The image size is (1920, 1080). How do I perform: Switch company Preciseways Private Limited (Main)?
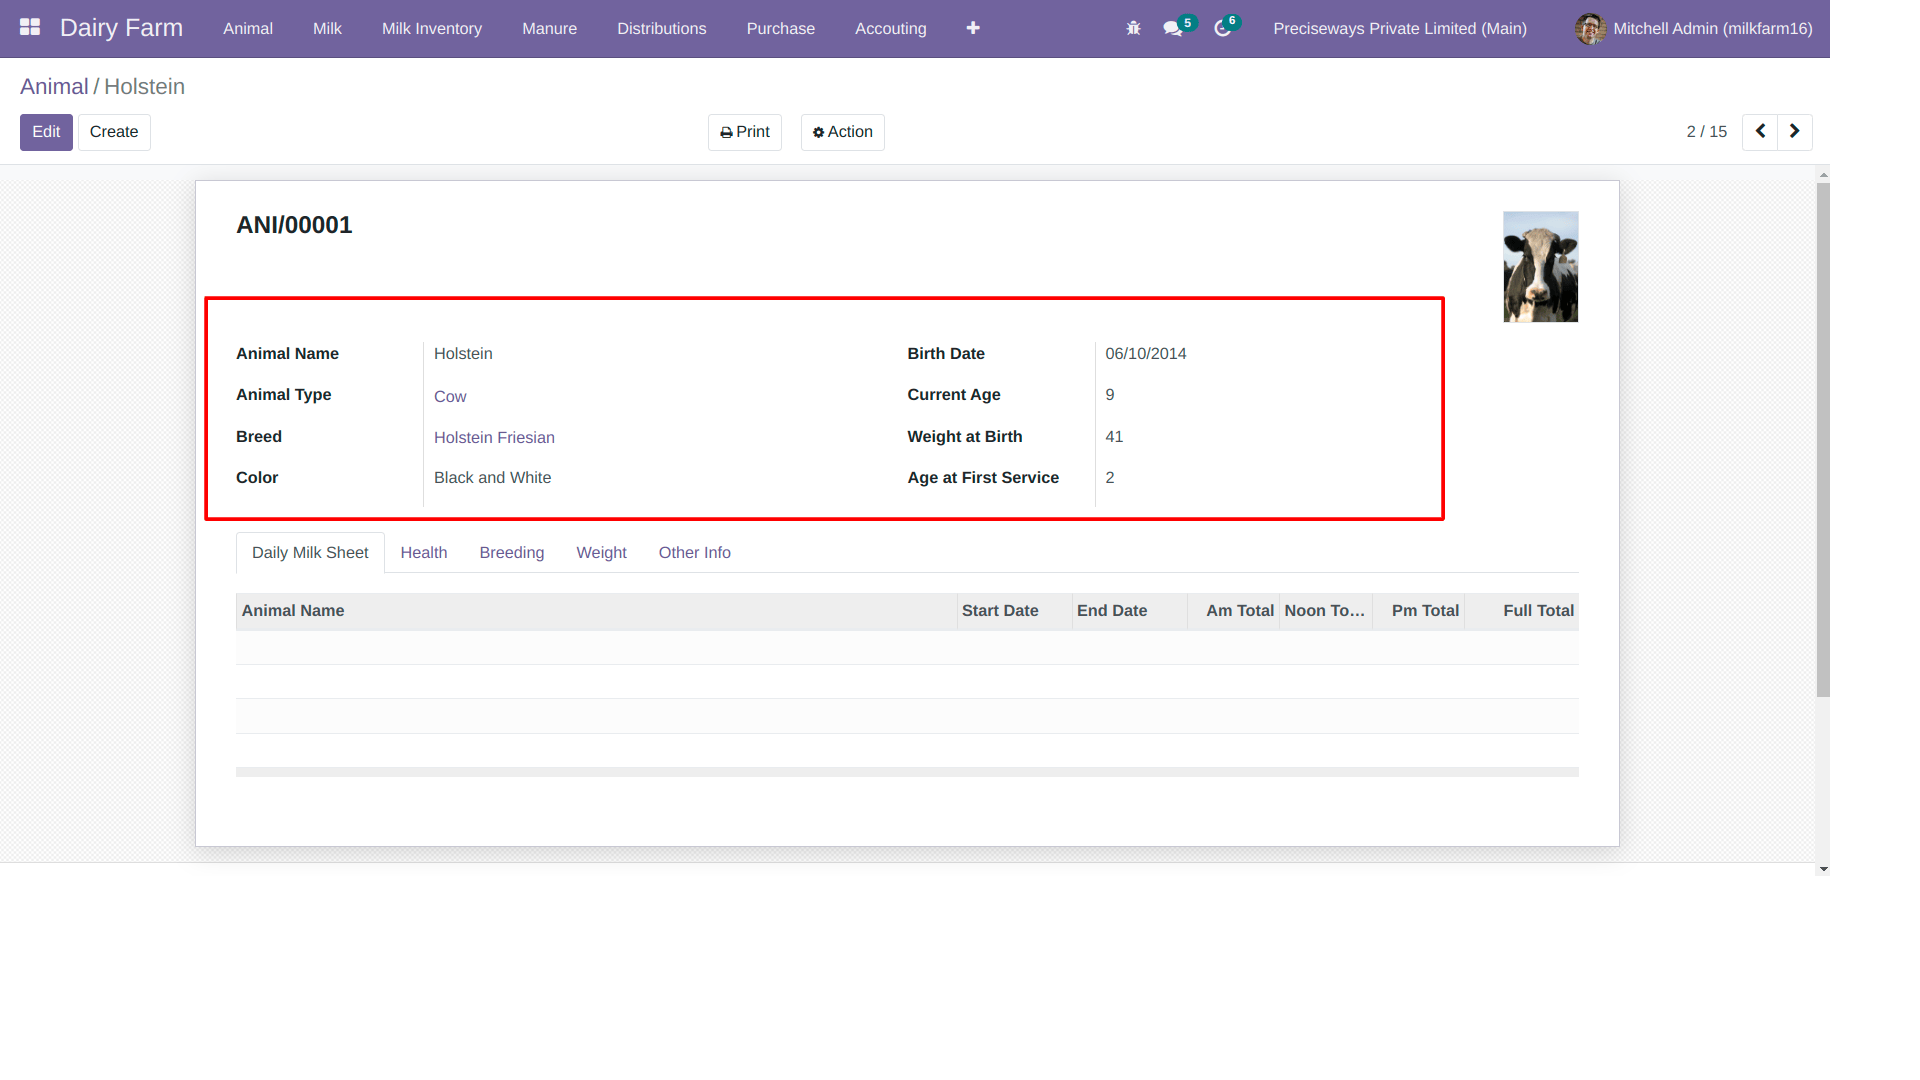click(1400, 28)
